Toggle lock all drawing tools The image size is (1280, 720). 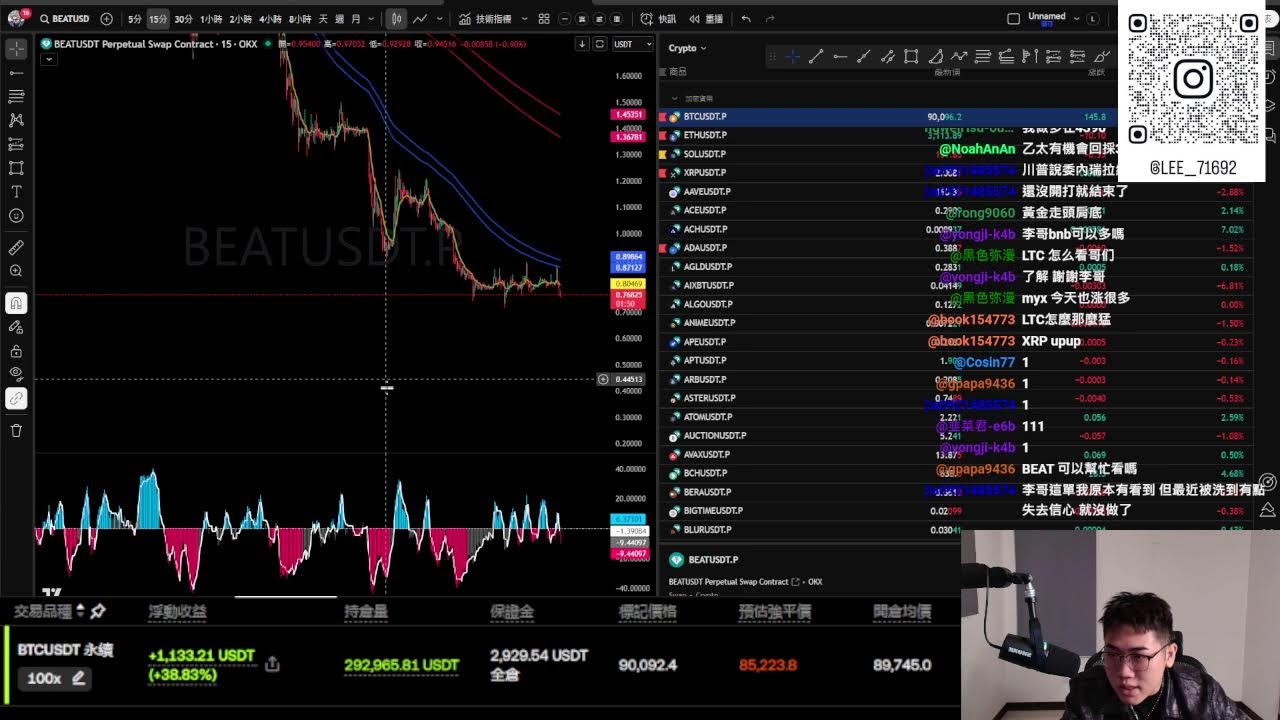coord(16,351)
